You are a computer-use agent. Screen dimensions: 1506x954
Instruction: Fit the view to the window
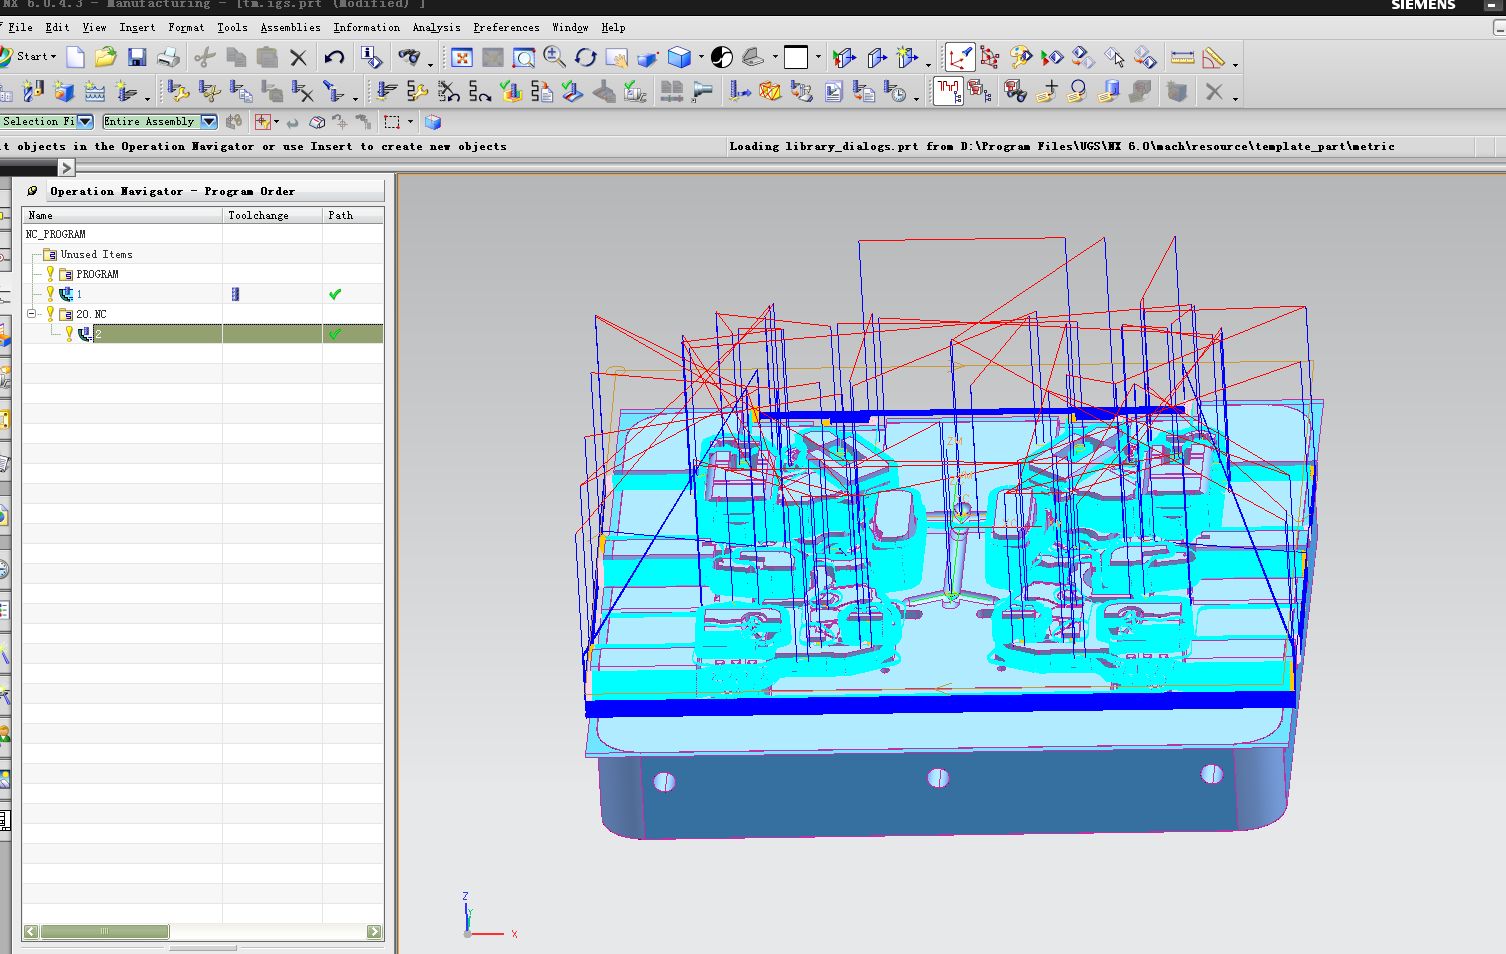coord(461,57)
